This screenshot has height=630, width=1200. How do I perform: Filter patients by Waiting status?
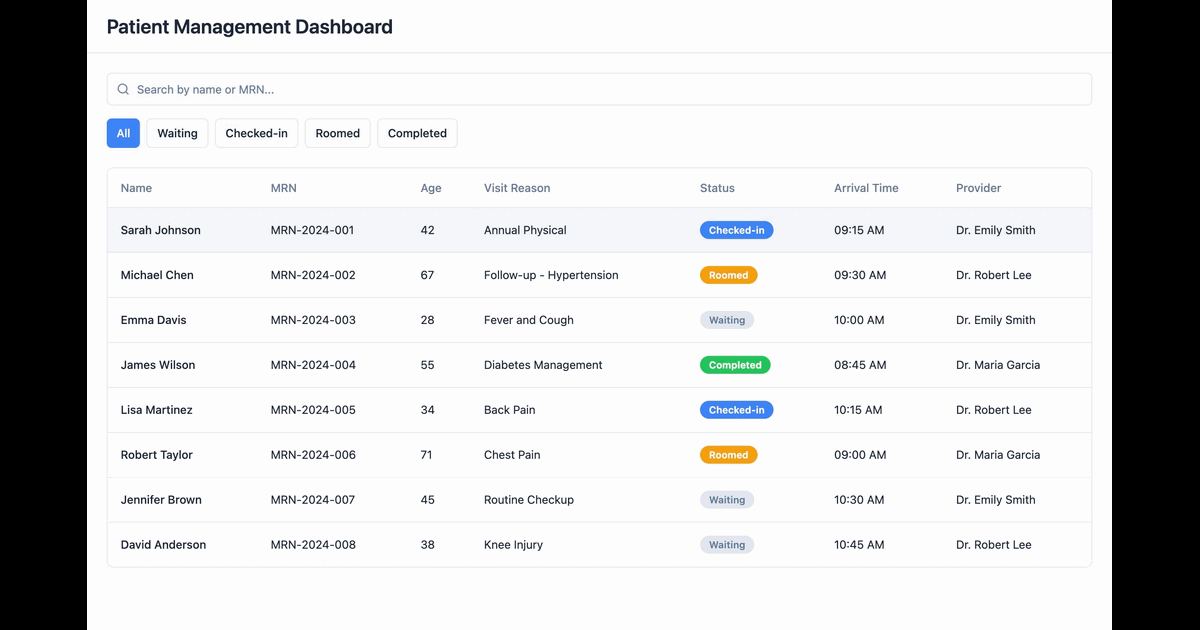[x=177, y=133]
